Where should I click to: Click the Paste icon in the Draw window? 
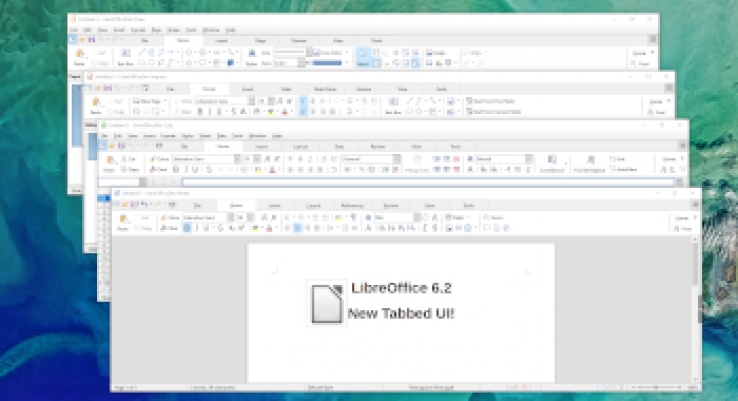point(80,57)
